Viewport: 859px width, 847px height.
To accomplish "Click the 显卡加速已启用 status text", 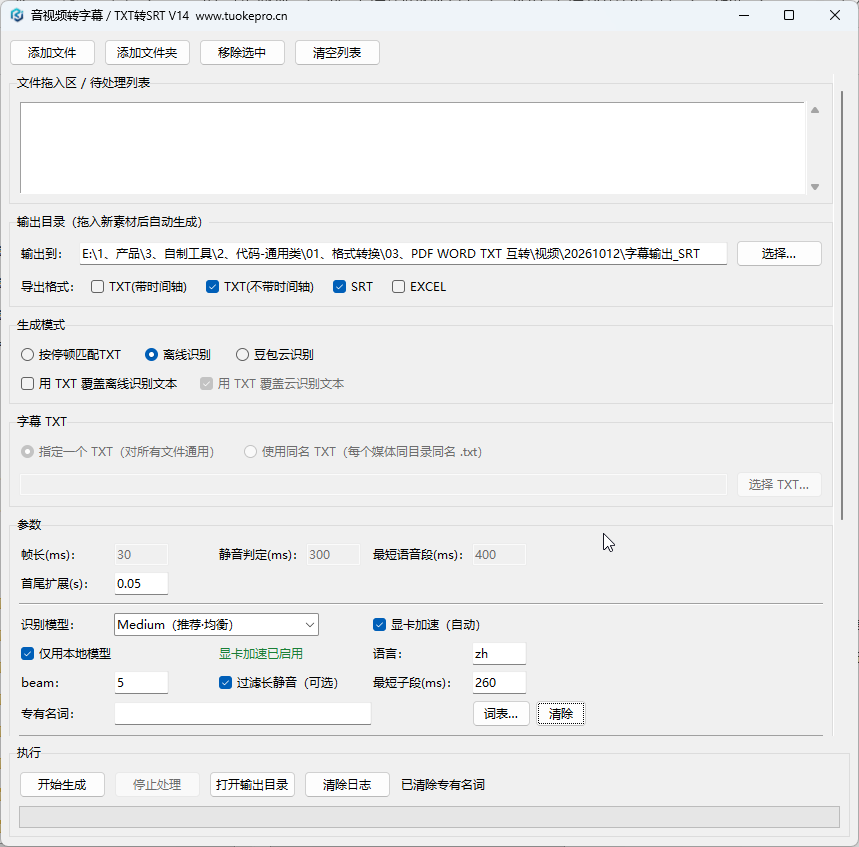I will click(x=261, y=654).
